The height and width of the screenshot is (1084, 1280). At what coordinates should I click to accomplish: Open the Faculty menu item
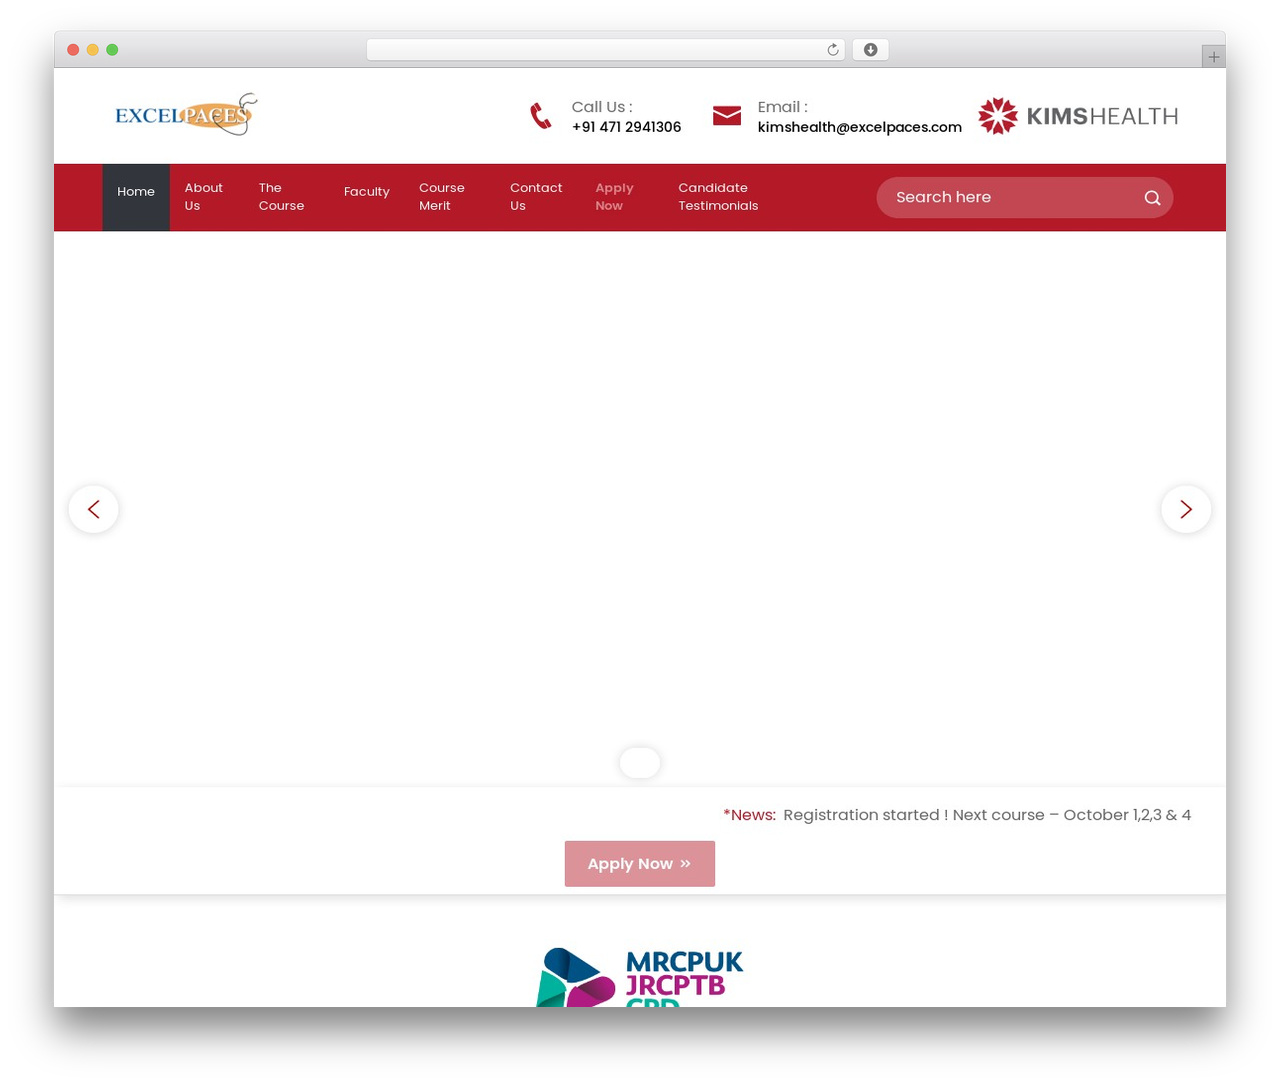coord(367,192)
